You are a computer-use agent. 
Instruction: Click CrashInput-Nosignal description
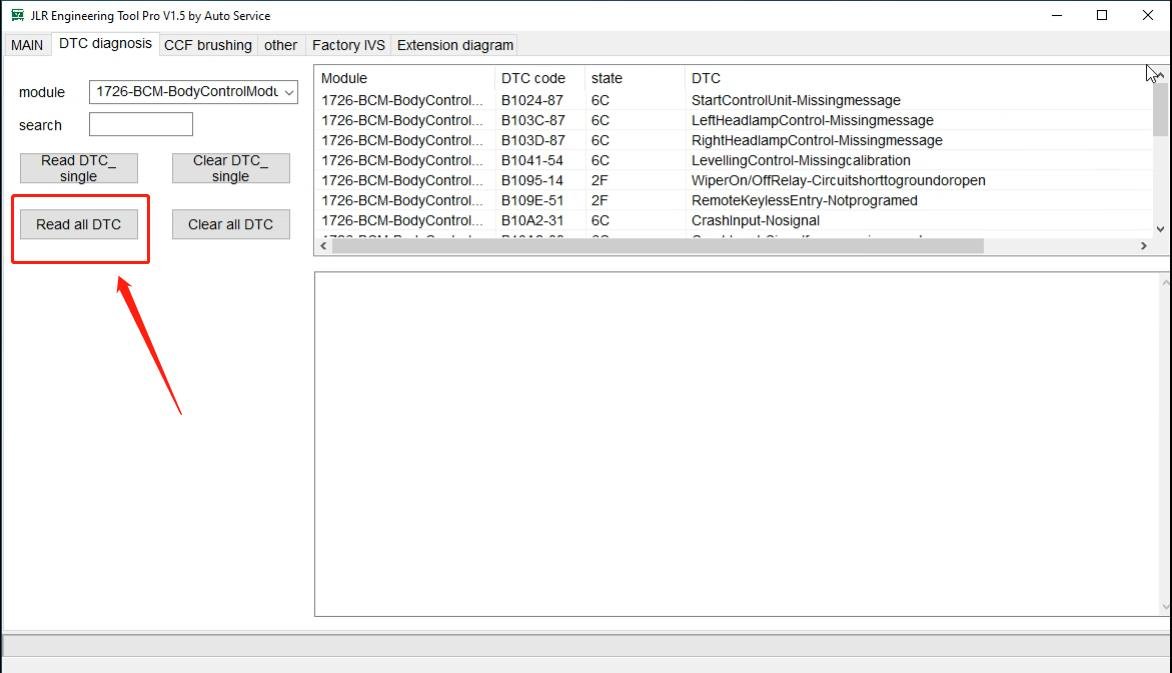point(755,221)
